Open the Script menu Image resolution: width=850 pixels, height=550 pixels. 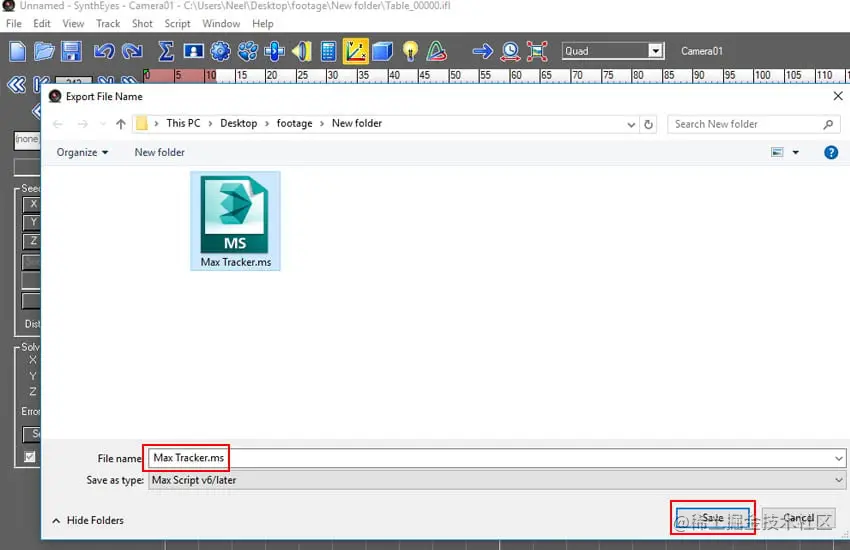tap(177, 24)
